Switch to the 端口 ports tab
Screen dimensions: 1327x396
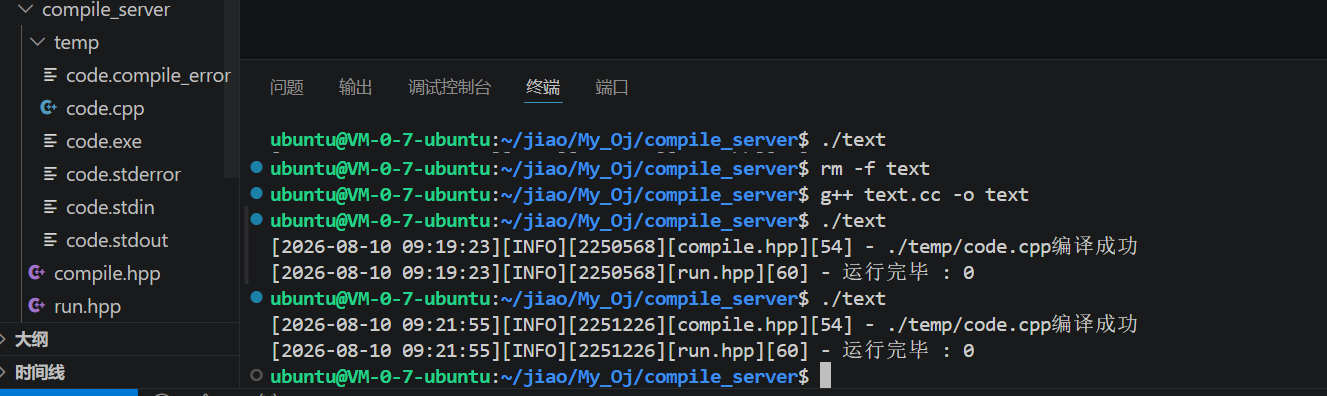click(612, 88)
